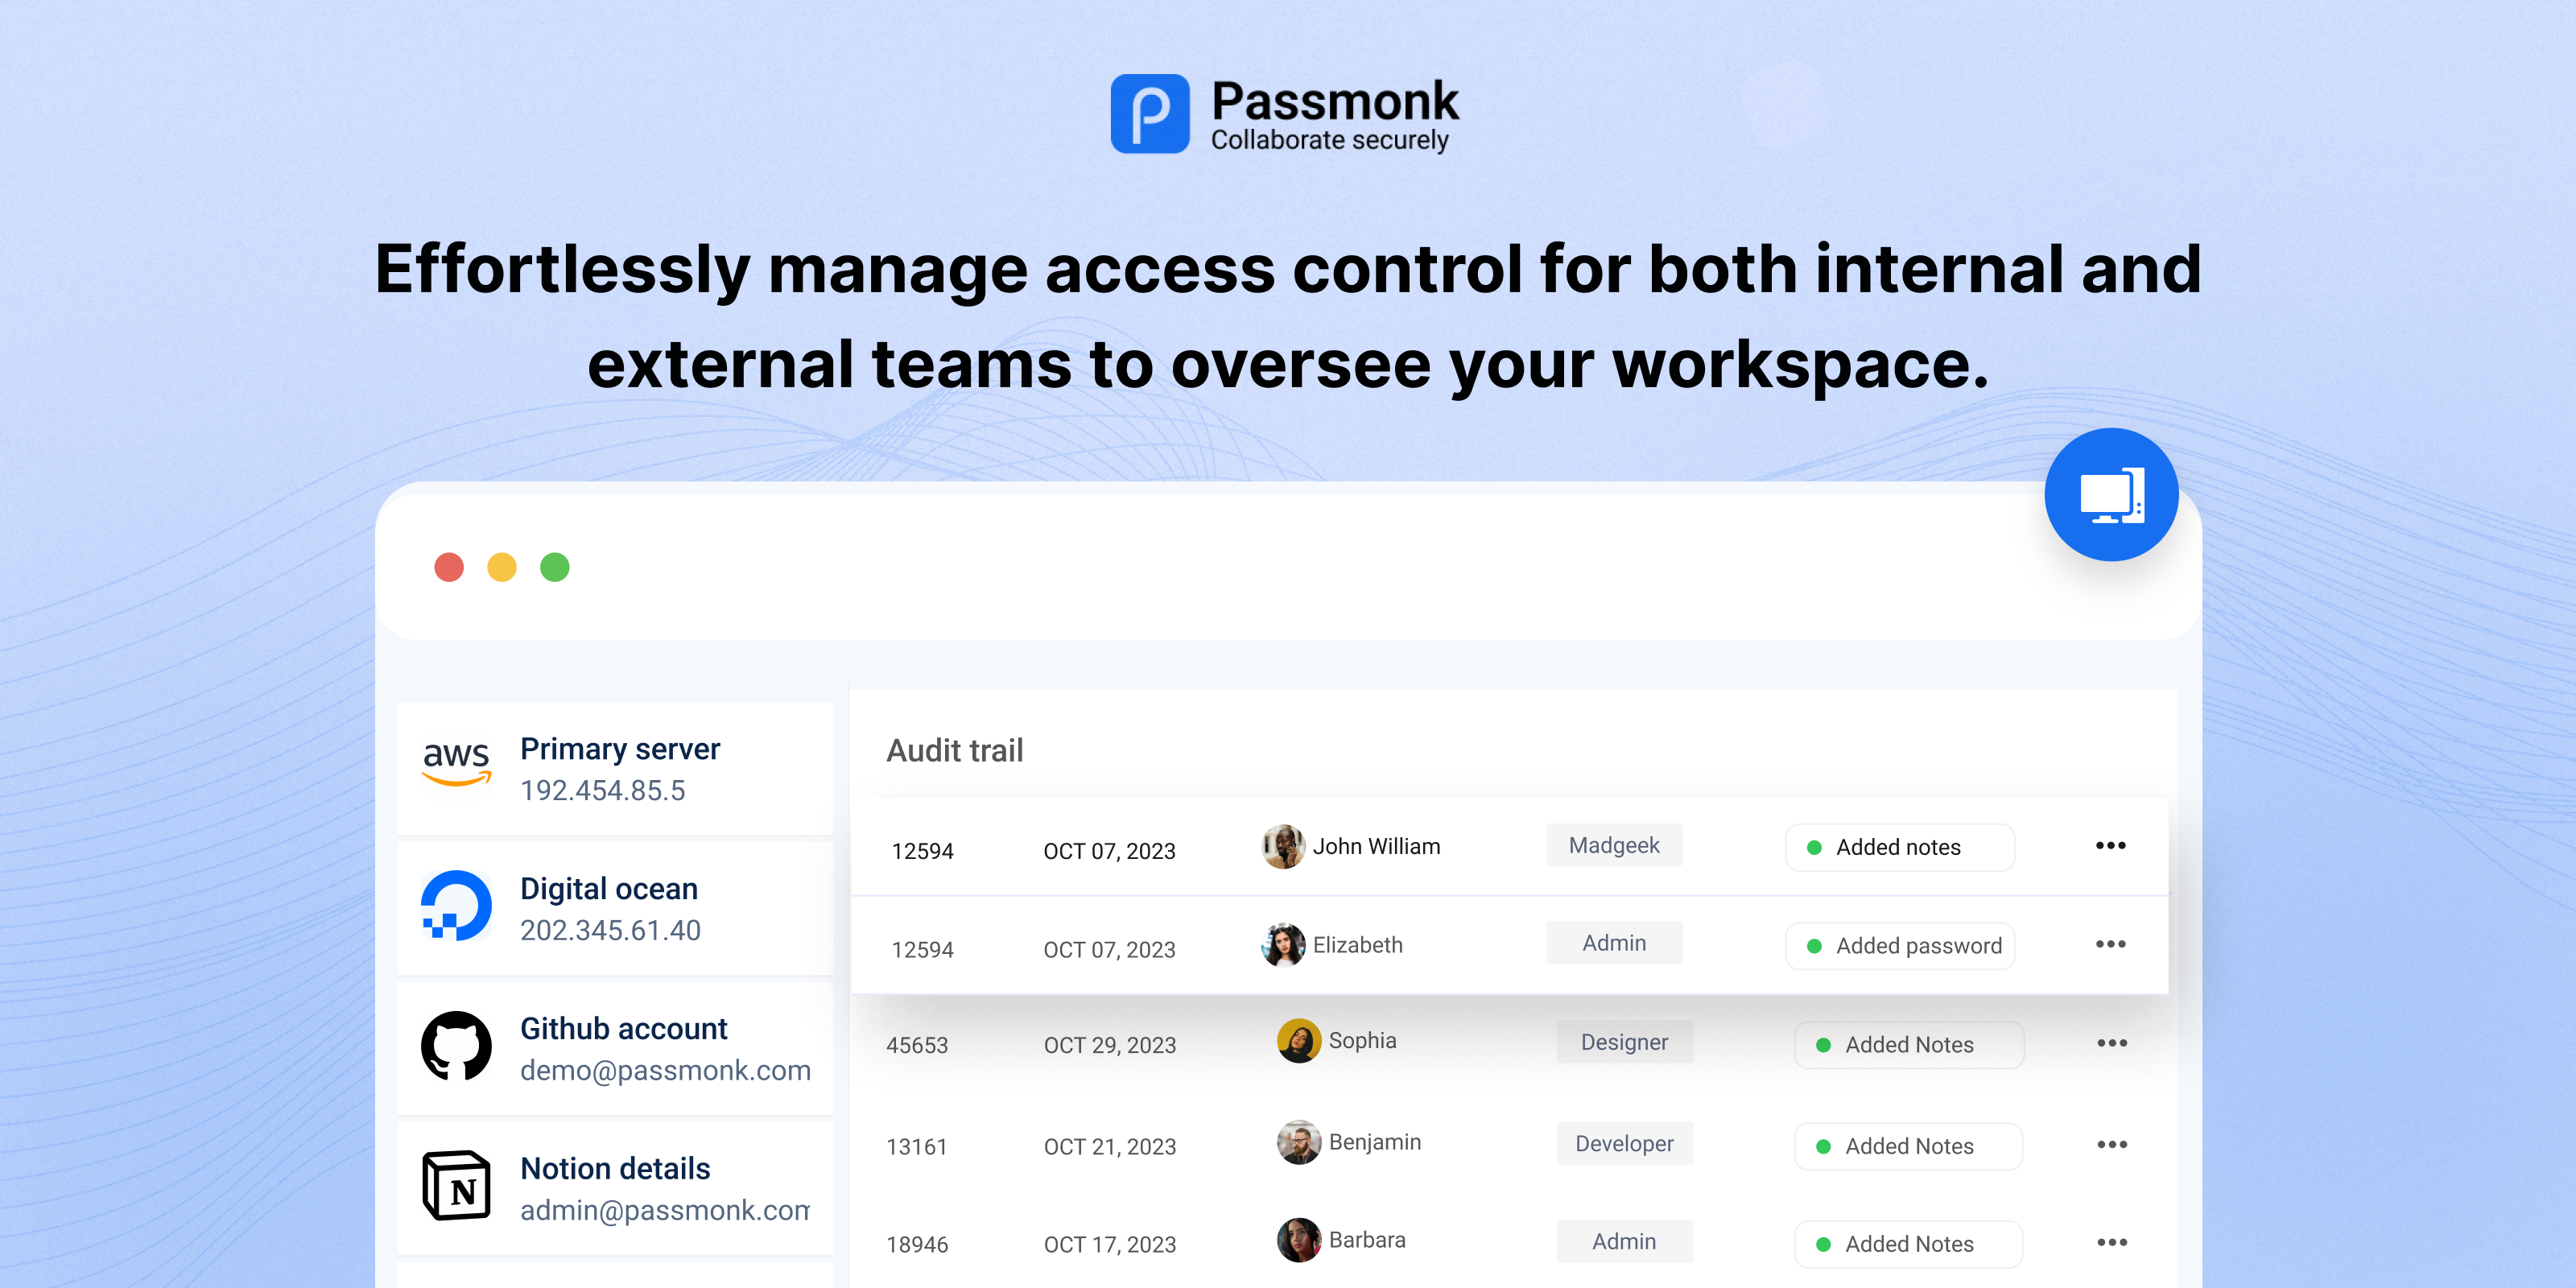Click the Collaborate securely tagline
Image resolution: width=2576 pixels, height=1288 pixels.
(1330, 140)
